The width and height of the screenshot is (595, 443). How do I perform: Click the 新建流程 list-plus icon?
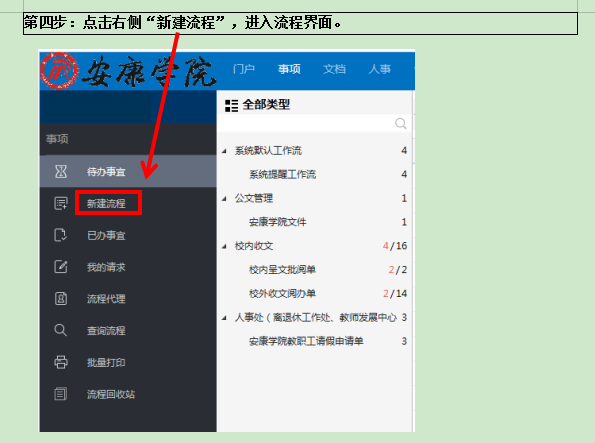pyautogui.click(x=61, y=203)
